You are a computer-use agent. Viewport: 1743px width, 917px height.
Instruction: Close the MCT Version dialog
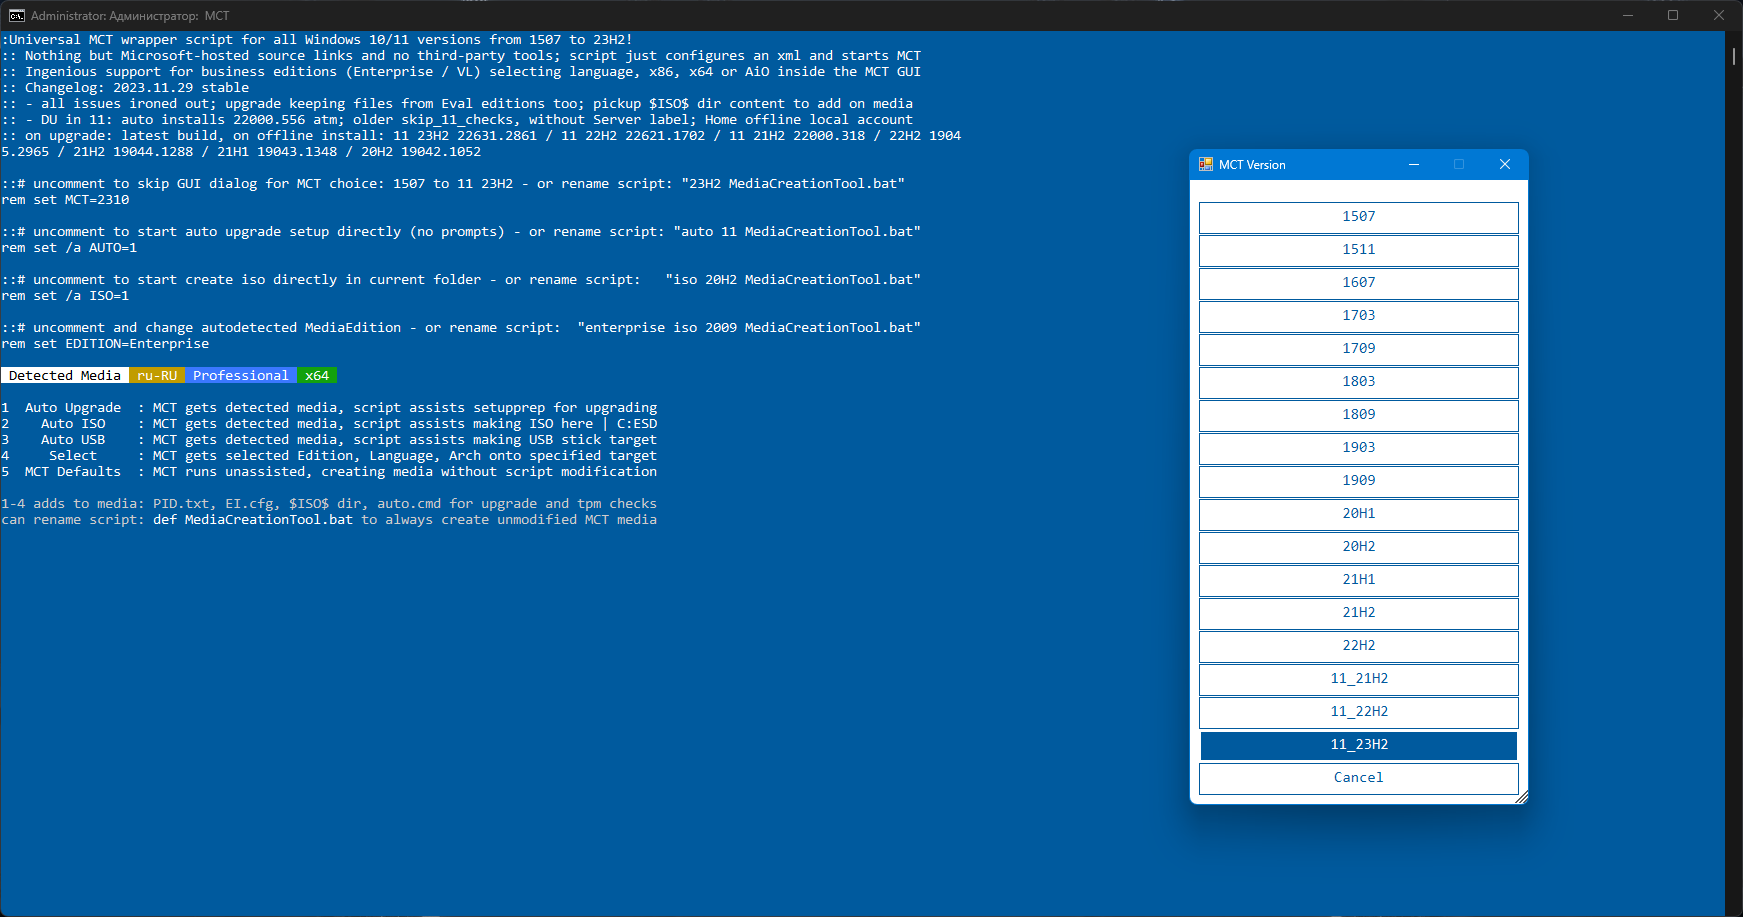(1505, 165)
